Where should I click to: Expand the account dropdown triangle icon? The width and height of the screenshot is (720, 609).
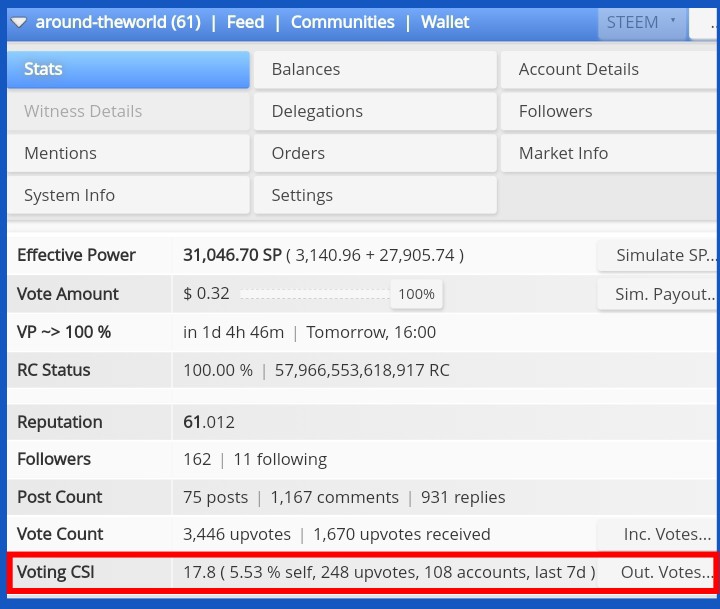19,22
